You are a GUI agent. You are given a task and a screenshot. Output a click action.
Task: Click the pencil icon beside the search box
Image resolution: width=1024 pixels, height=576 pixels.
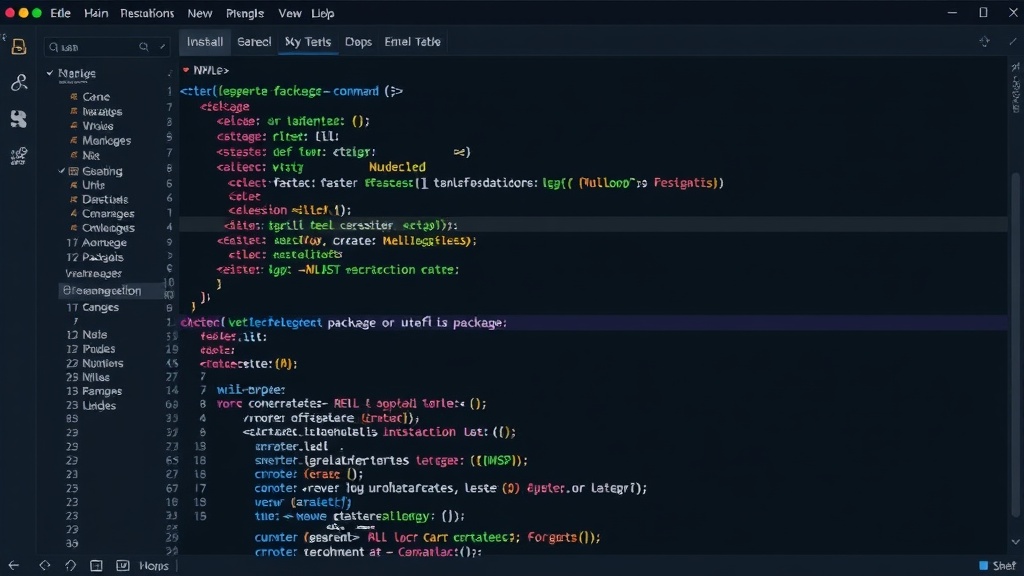pos(163,47)
